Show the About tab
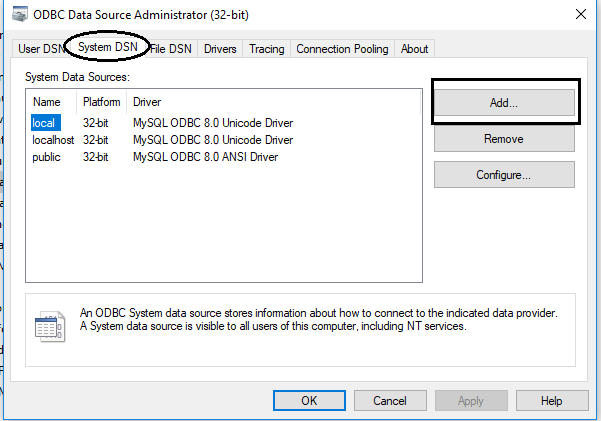Screen dimensions: 601x421 414,49
